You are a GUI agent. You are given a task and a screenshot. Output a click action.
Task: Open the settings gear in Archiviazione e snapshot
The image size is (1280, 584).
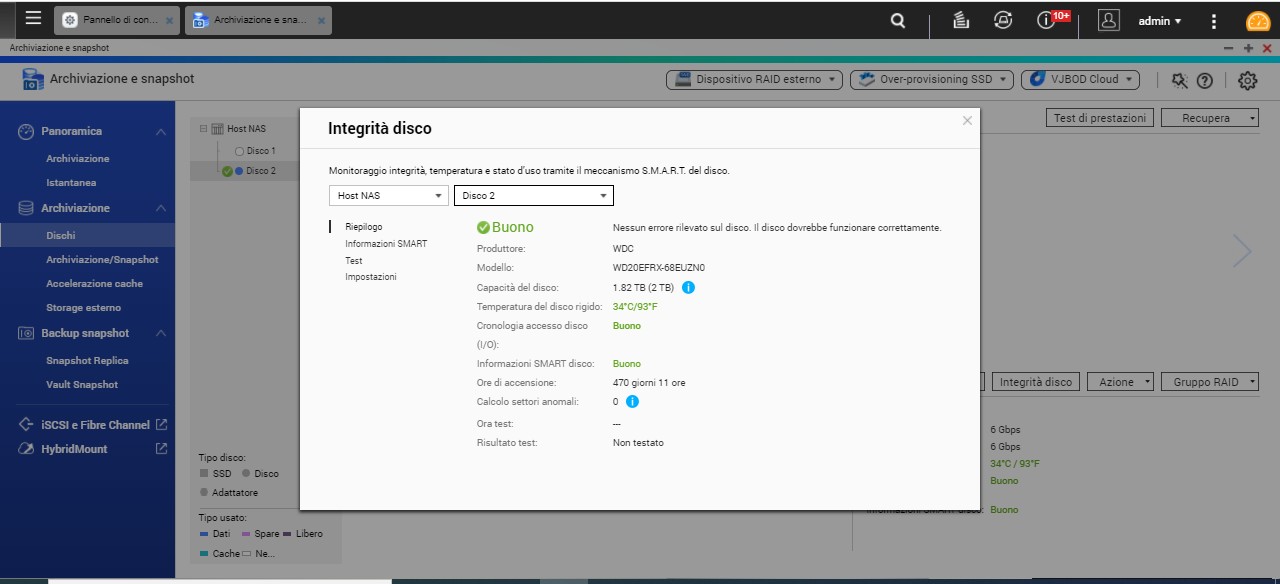[x=1247, y=81]
